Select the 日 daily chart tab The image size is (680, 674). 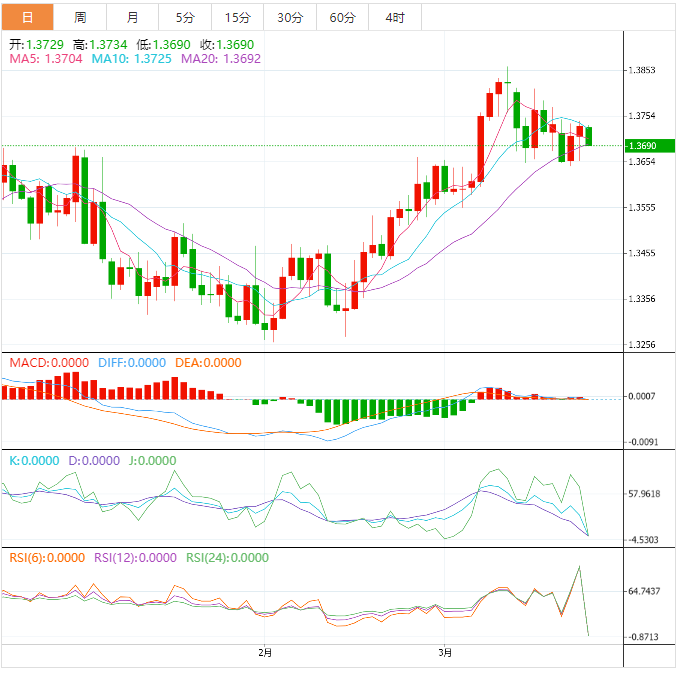[27, 17]
